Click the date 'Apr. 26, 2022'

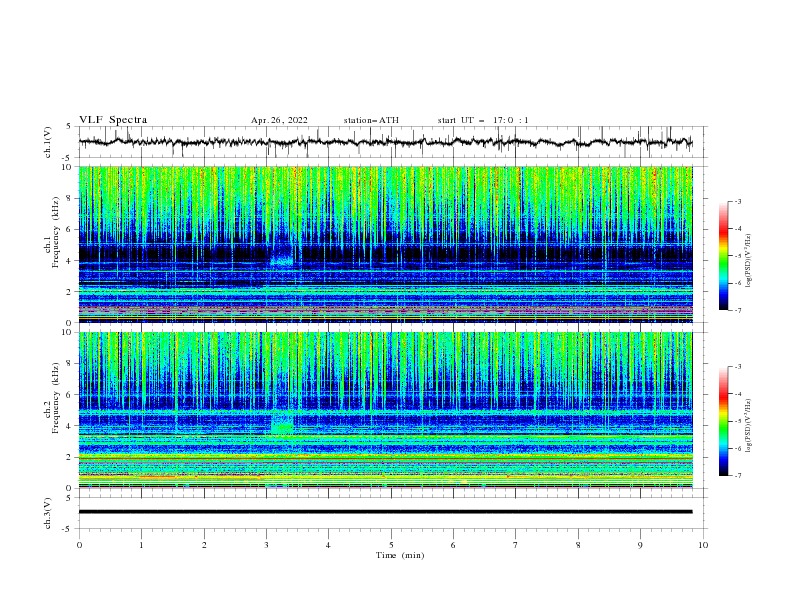pos(279,120)
